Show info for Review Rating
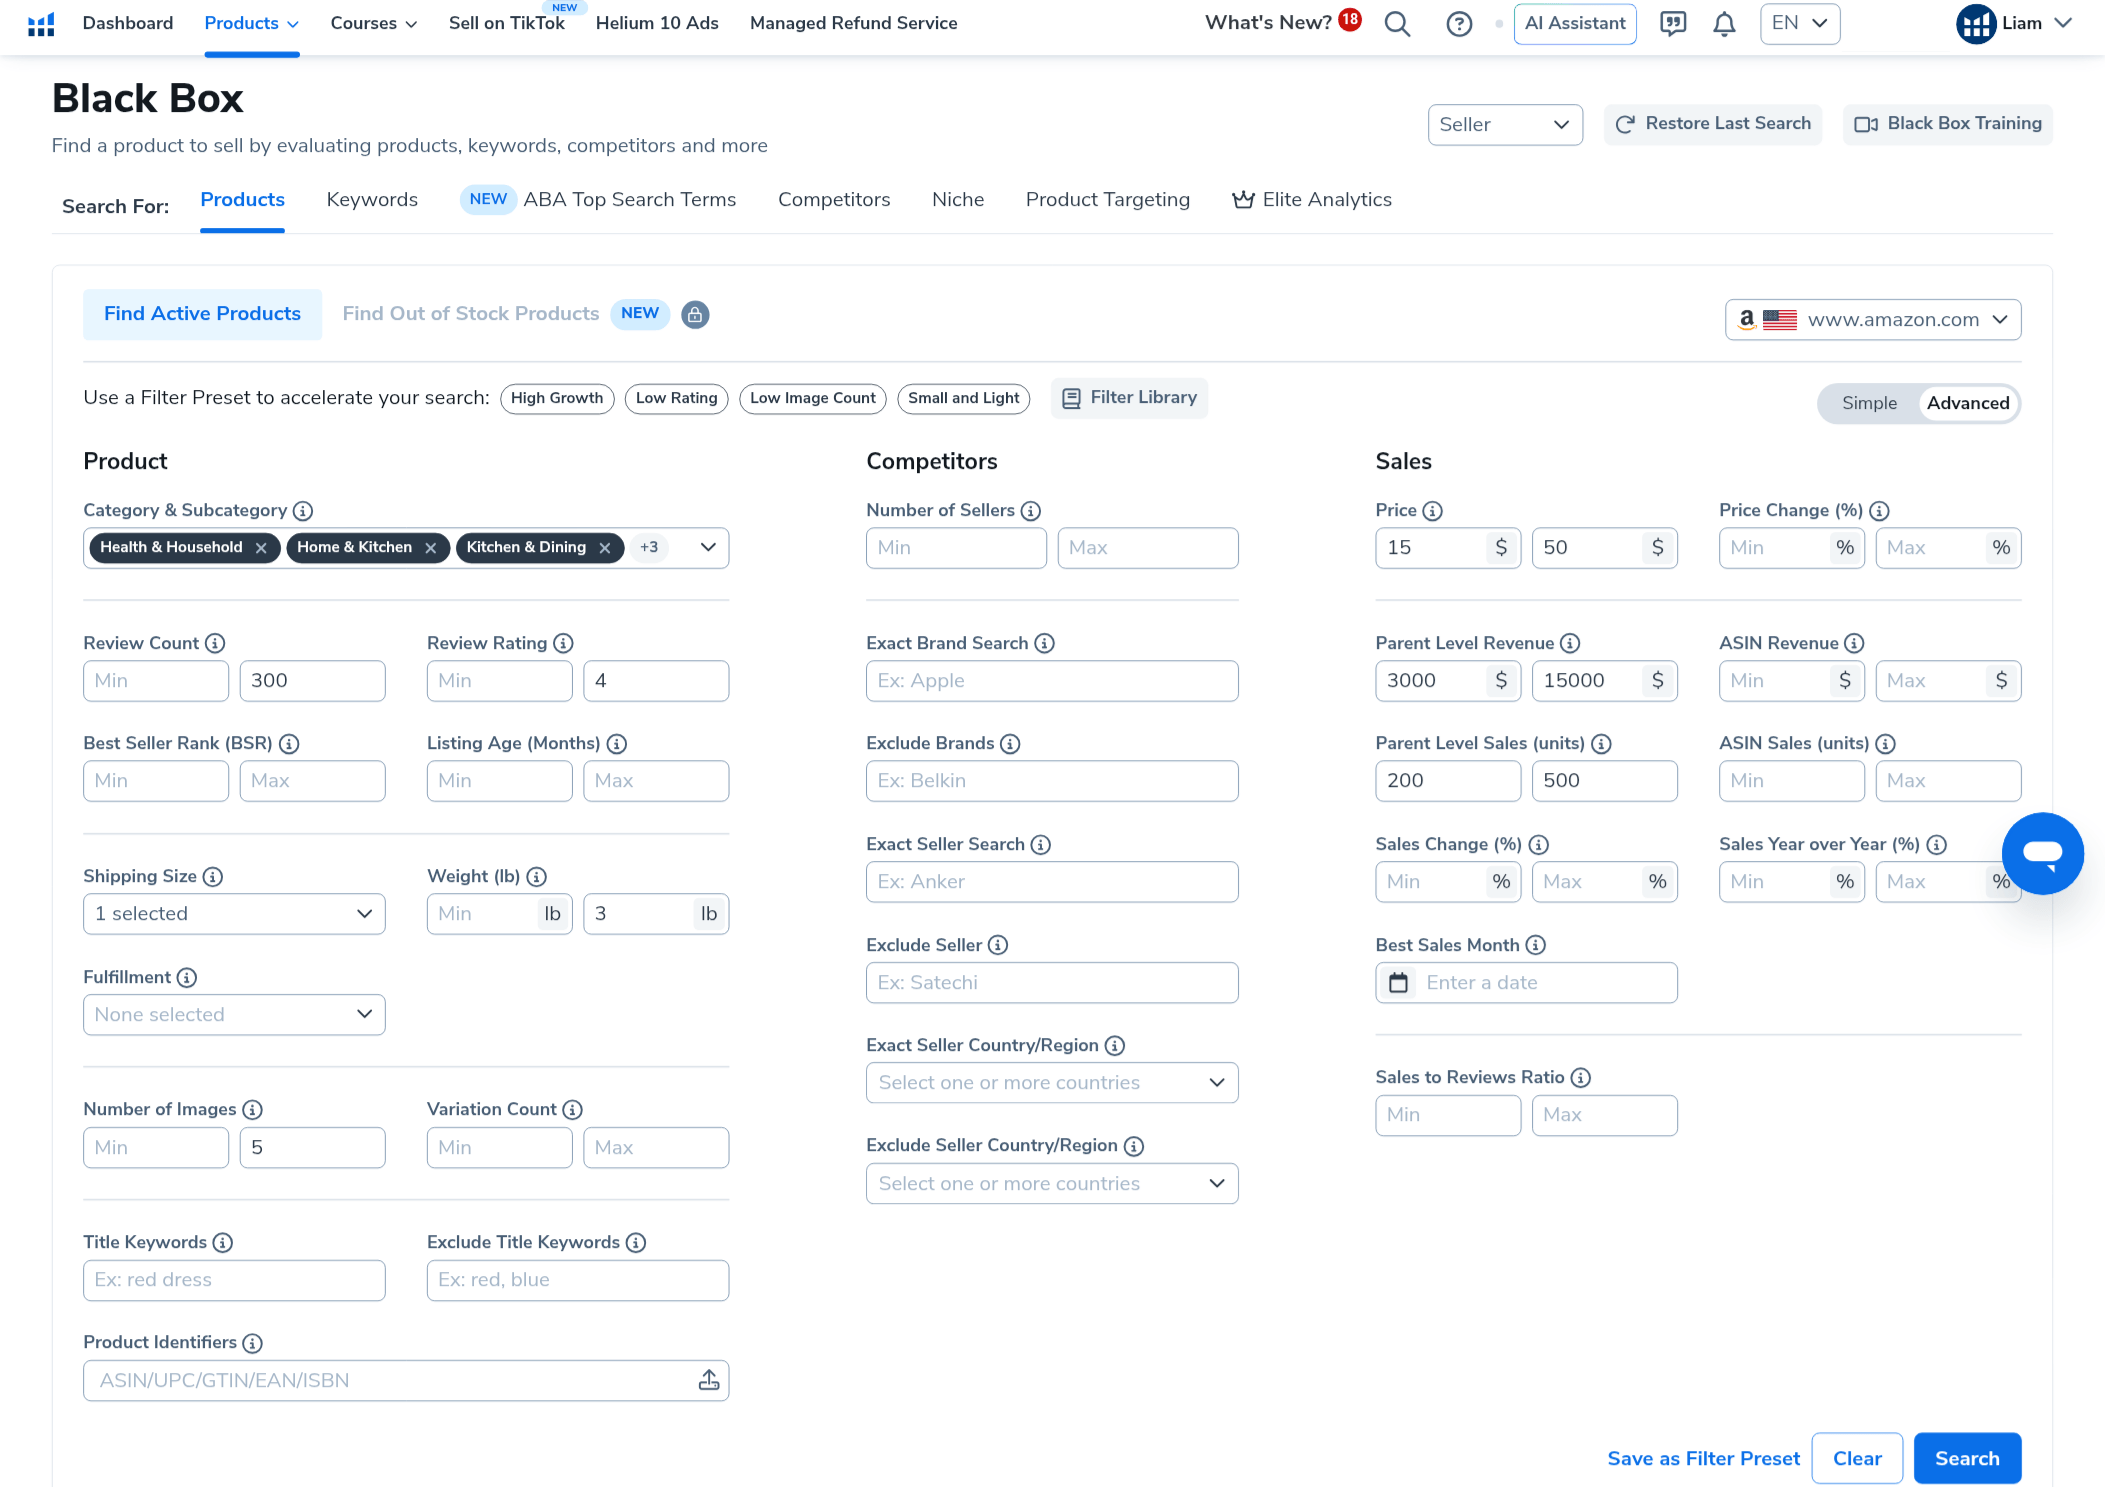2105x1487 pixels. pyautogui.click(x=563, y=644)
